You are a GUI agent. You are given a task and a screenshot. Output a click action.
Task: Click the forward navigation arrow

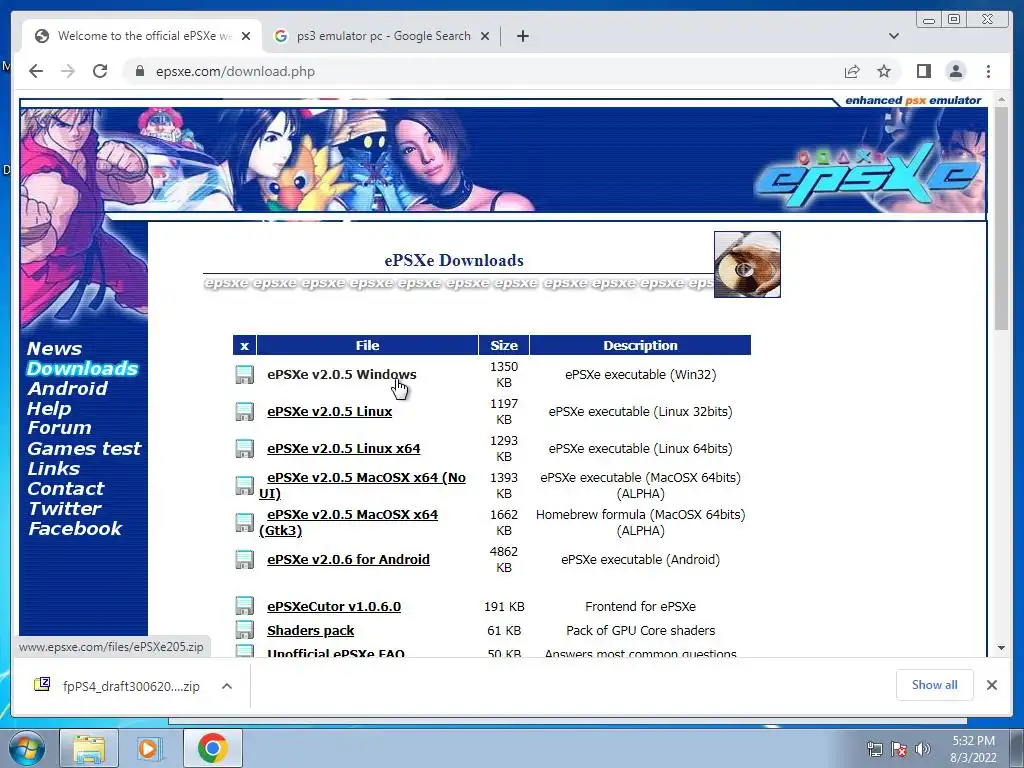coord(68,71)
